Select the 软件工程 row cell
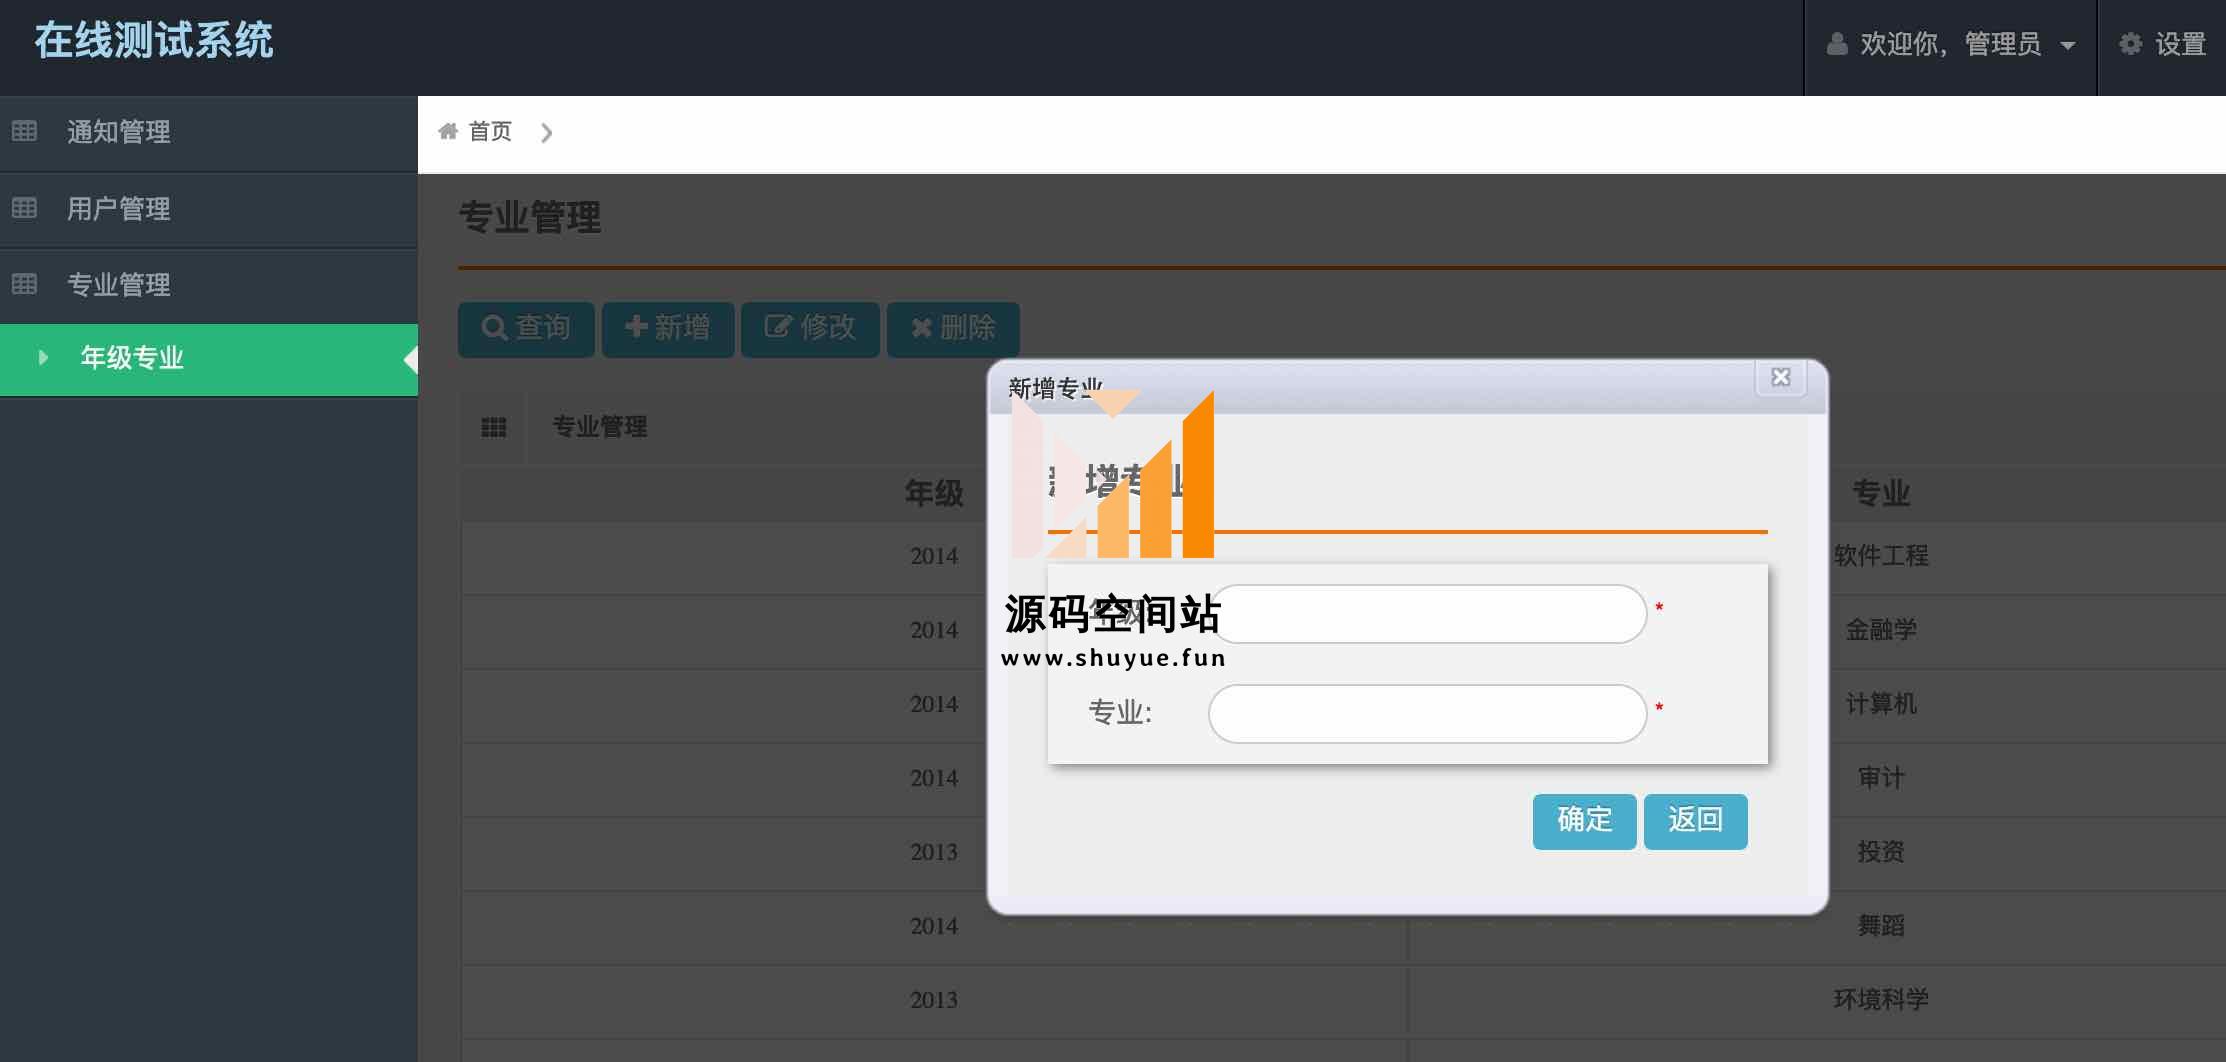 [1881, 556]
